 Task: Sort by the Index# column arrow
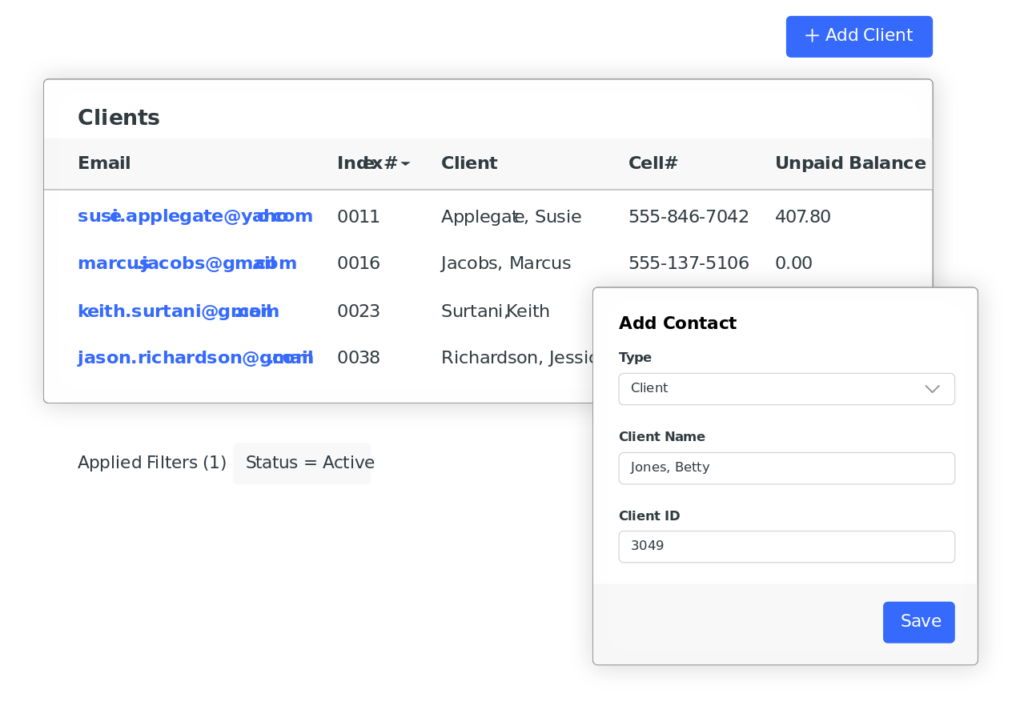click(x=405, y=164)
